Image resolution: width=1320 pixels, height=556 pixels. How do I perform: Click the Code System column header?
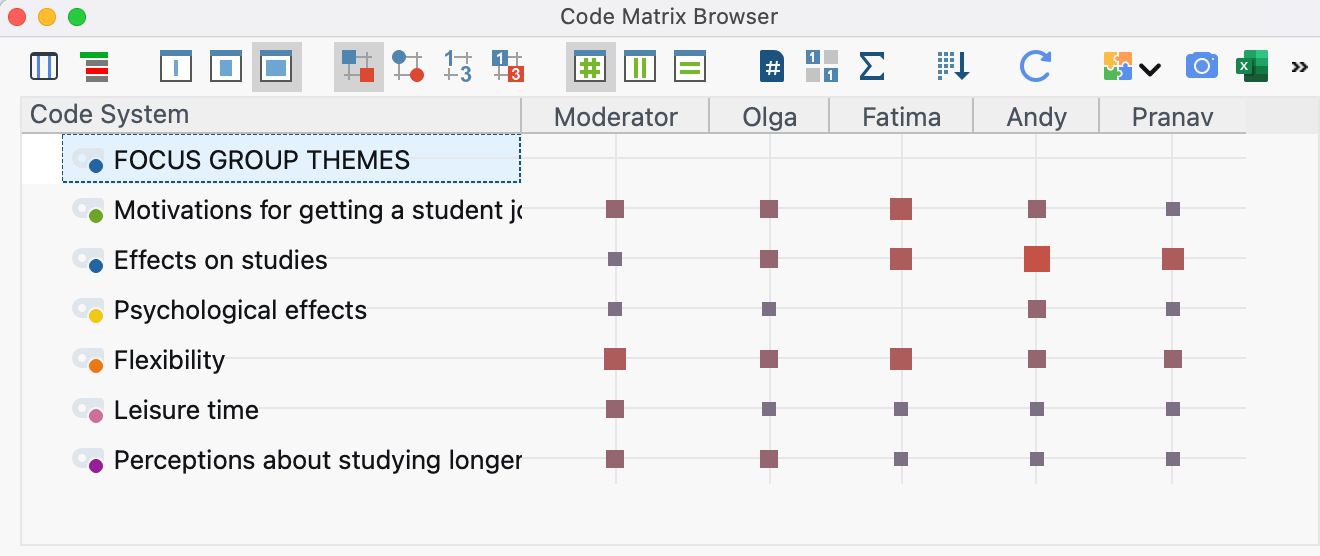(271, 115)
